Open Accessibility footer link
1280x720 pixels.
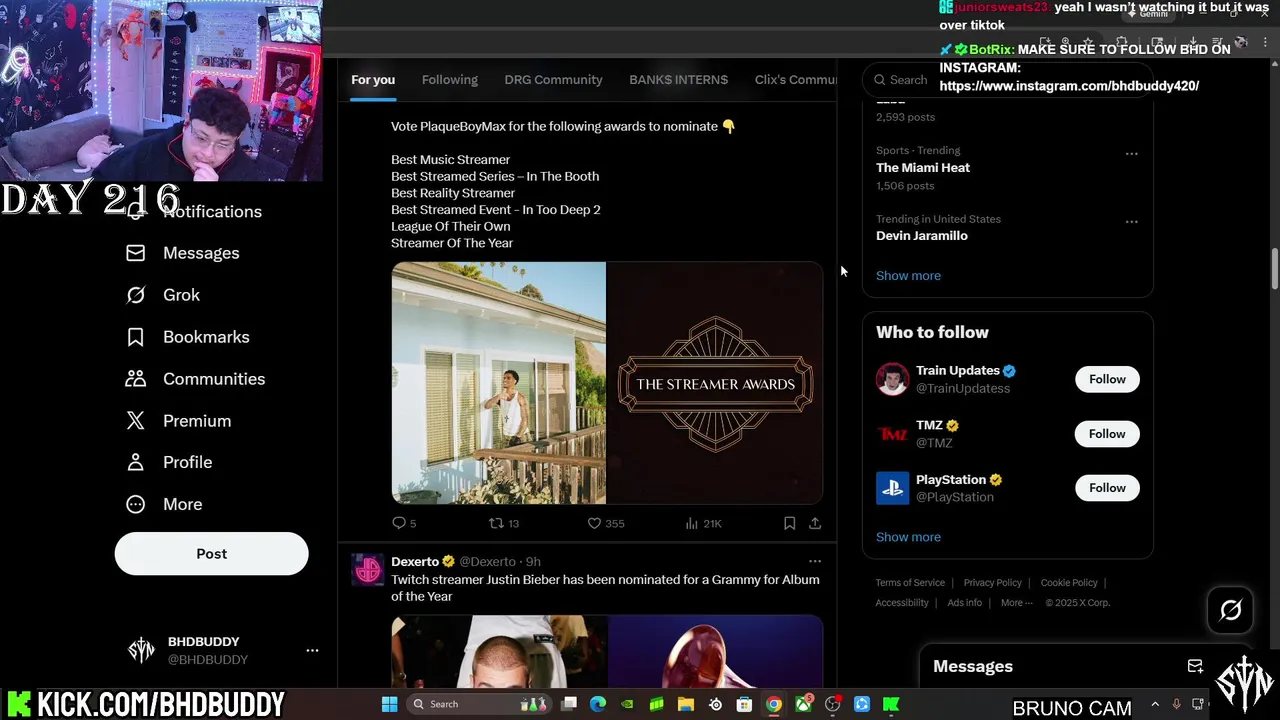(902, 603)
